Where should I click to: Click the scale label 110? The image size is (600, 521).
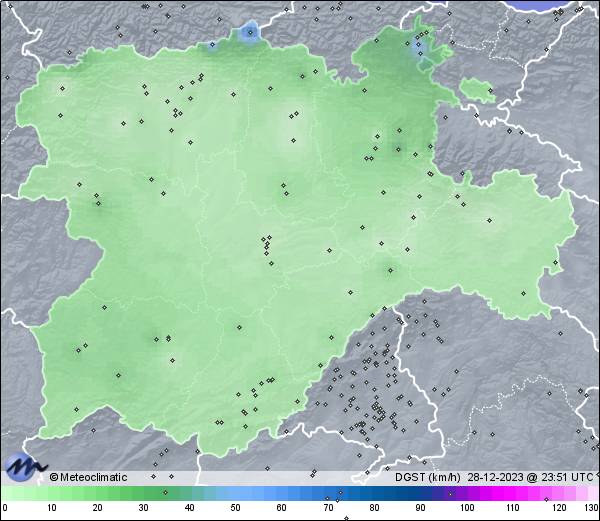point(513,508)
